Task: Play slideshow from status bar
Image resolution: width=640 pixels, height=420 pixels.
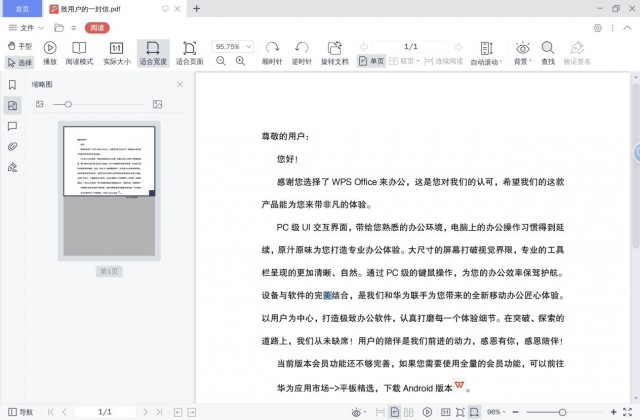Action: (427, 412)
